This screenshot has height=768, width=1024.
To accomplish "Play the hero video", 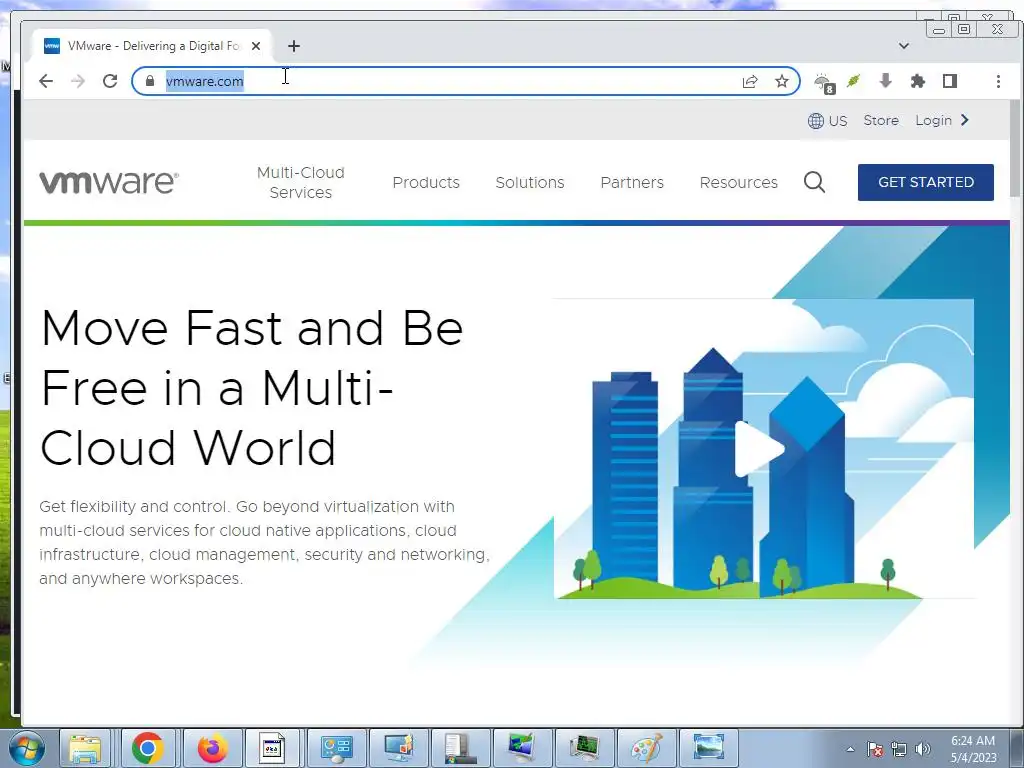I will (759, 449).
